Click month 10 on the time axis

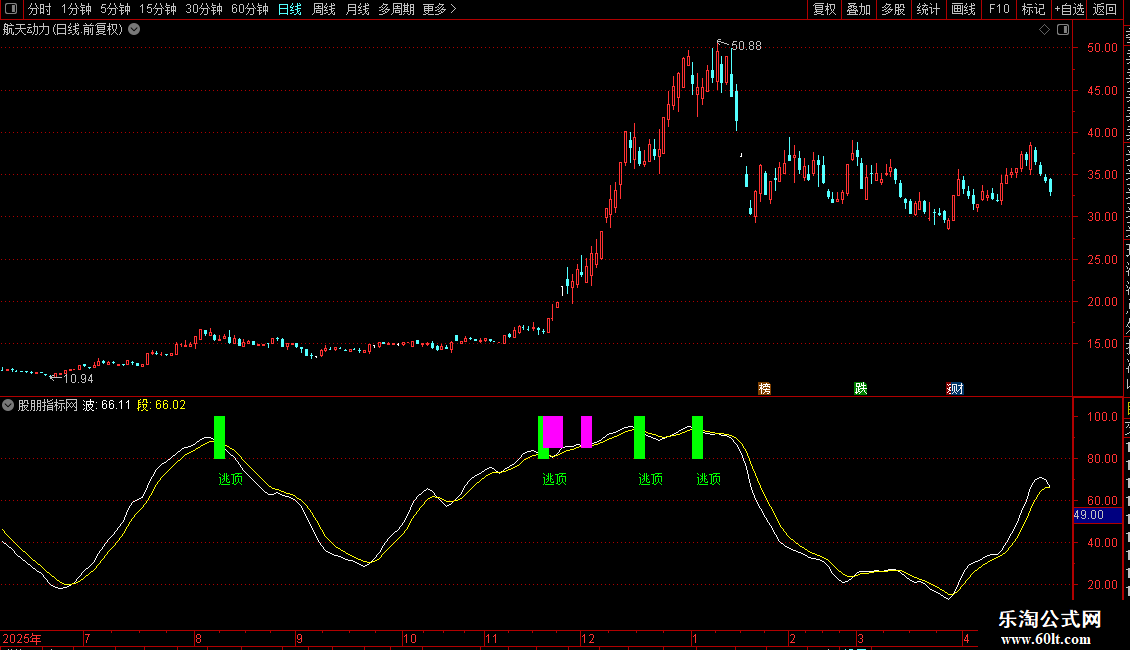click(x=409, y=638)
